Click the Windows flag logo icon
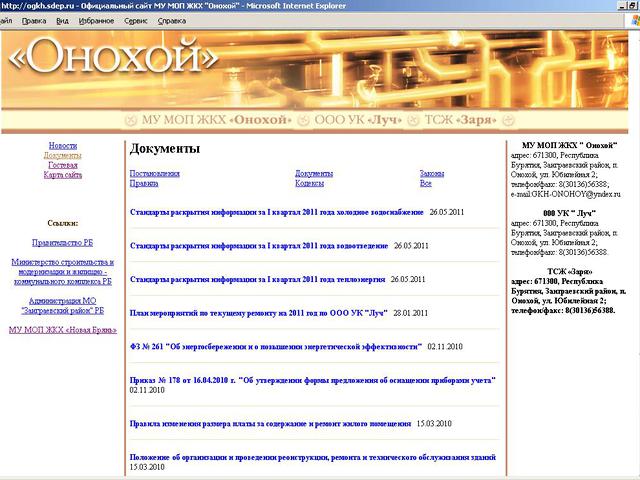This screenshot has width=640, height=480. click(x=635, y=21)
